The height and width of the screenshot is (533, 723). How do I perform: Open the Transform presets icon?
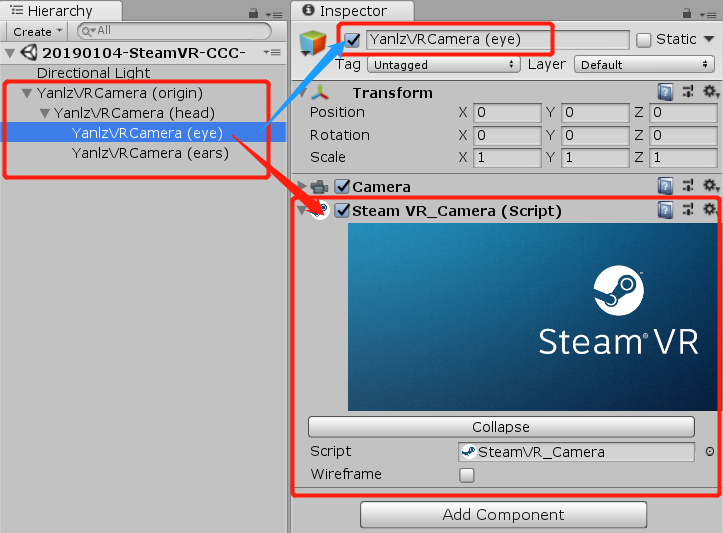(x=687, y=92)
